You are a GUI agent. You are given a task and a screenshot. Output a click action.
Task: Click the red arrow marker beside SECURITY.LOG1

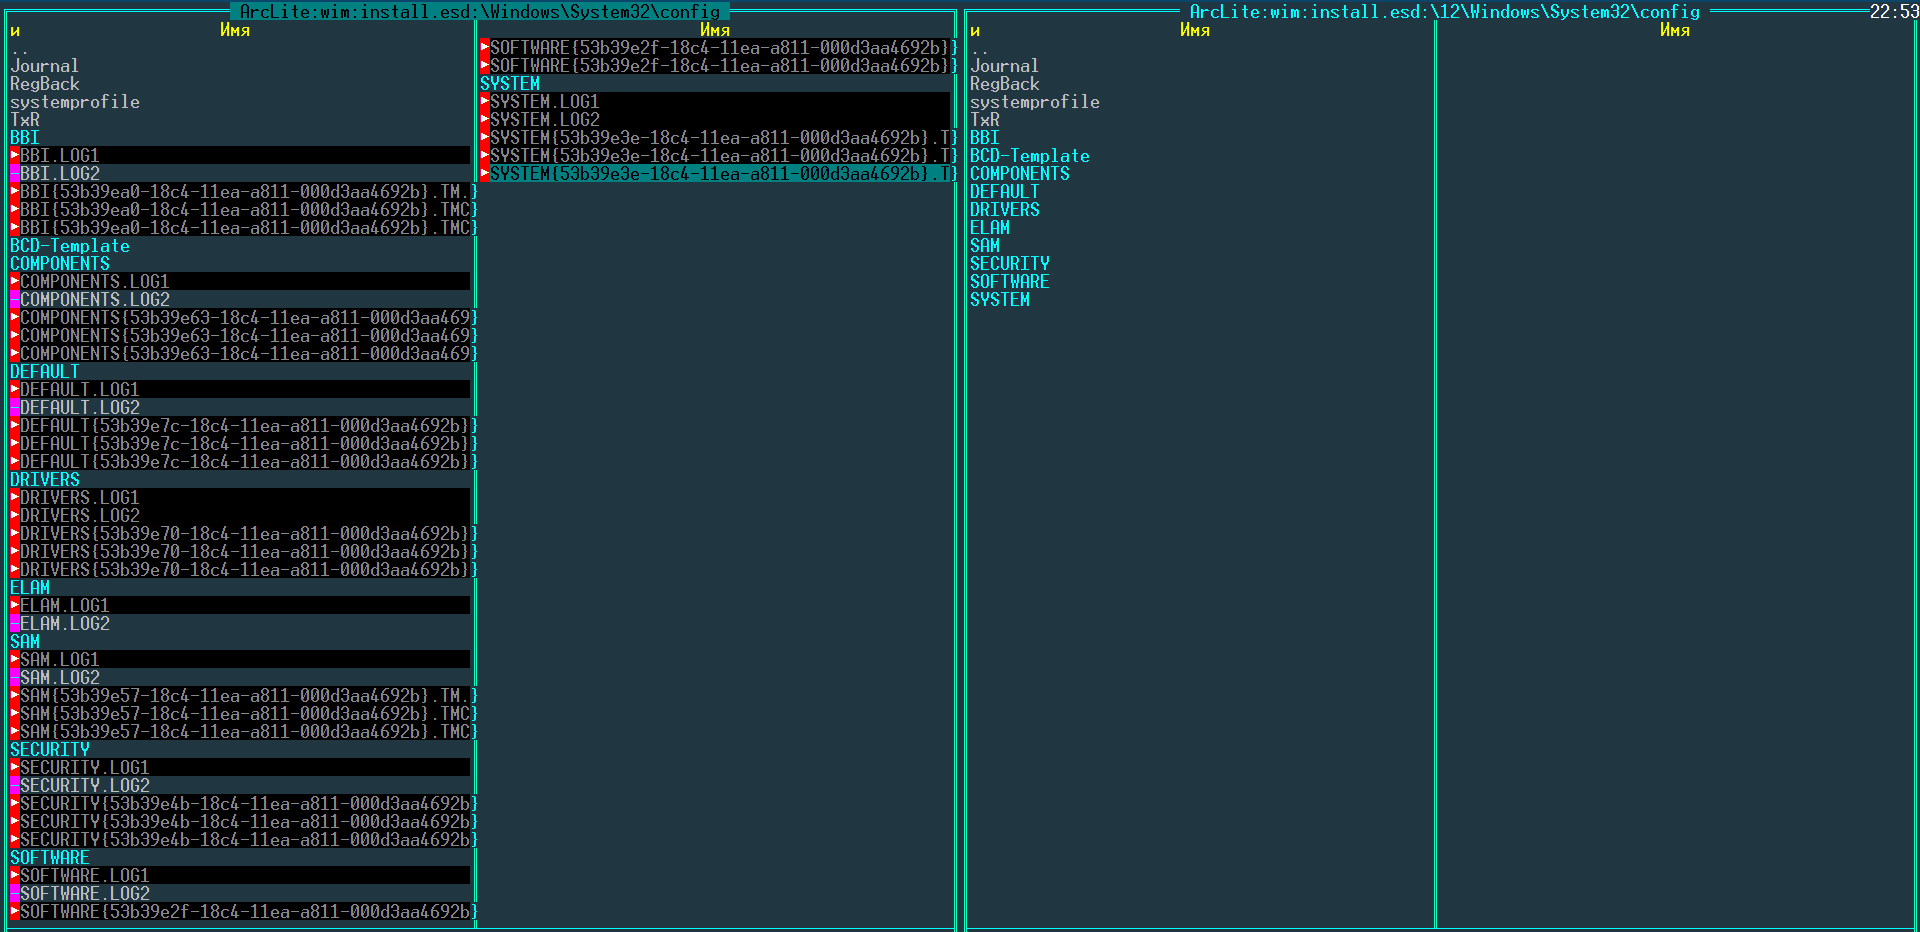(x=14, y=767)
